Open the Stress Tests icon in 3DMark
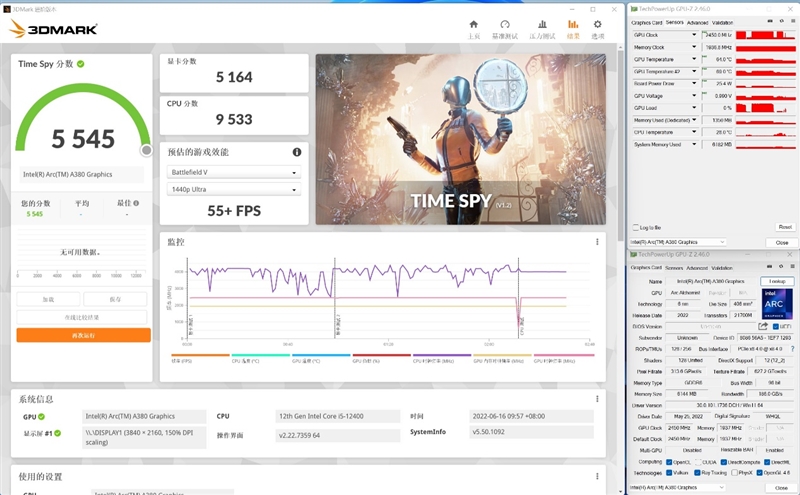The image size is (800, 495). click(541, 26)
